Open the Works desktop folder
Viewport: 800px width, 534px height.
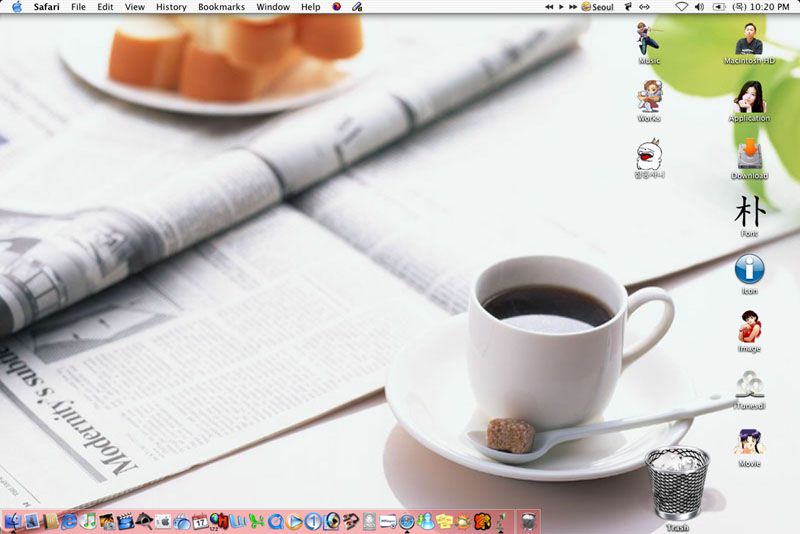pos(649,97)
